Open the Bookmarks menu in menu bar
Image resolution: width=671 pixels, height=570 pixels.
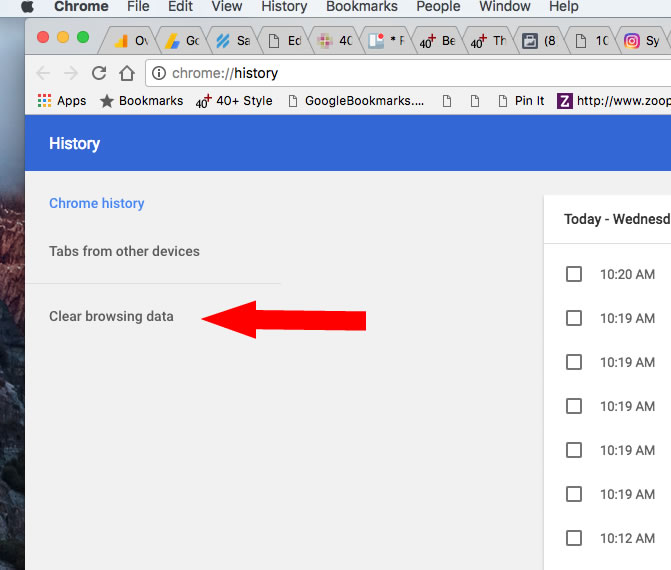[x=362, y=6]
